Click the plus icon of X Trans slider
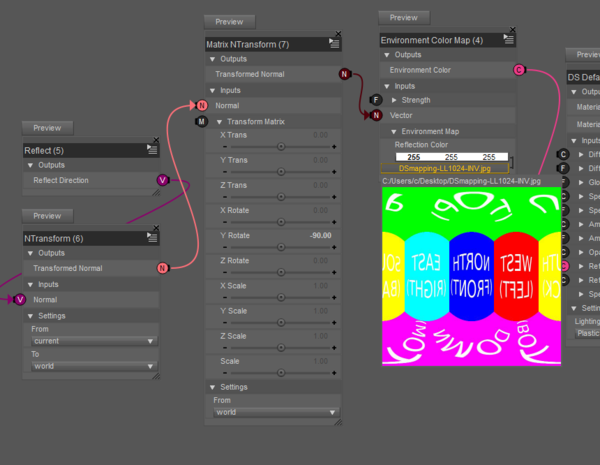Screen dimensions: 600x465 pos(334,147)
